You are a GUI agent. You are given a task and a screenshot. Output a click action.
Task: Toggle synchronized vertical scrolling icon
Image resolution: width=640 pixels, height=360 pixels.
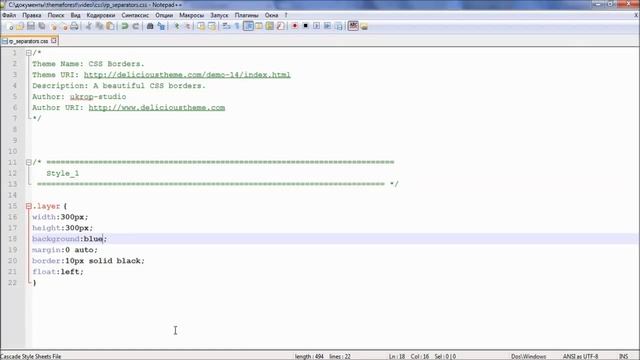point(201,27)
